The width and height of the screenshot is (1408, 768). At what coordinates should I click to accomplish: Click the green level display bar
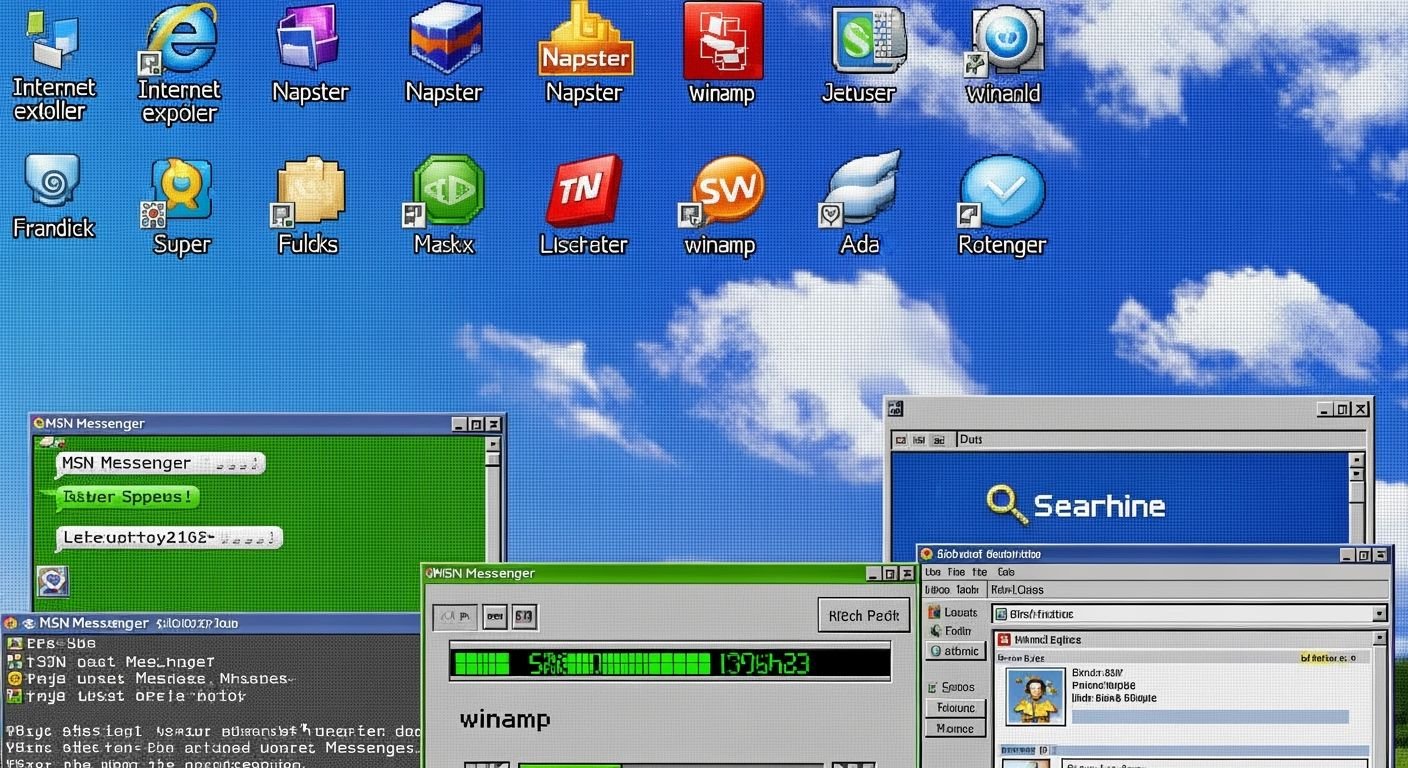[x=669, y=662]
